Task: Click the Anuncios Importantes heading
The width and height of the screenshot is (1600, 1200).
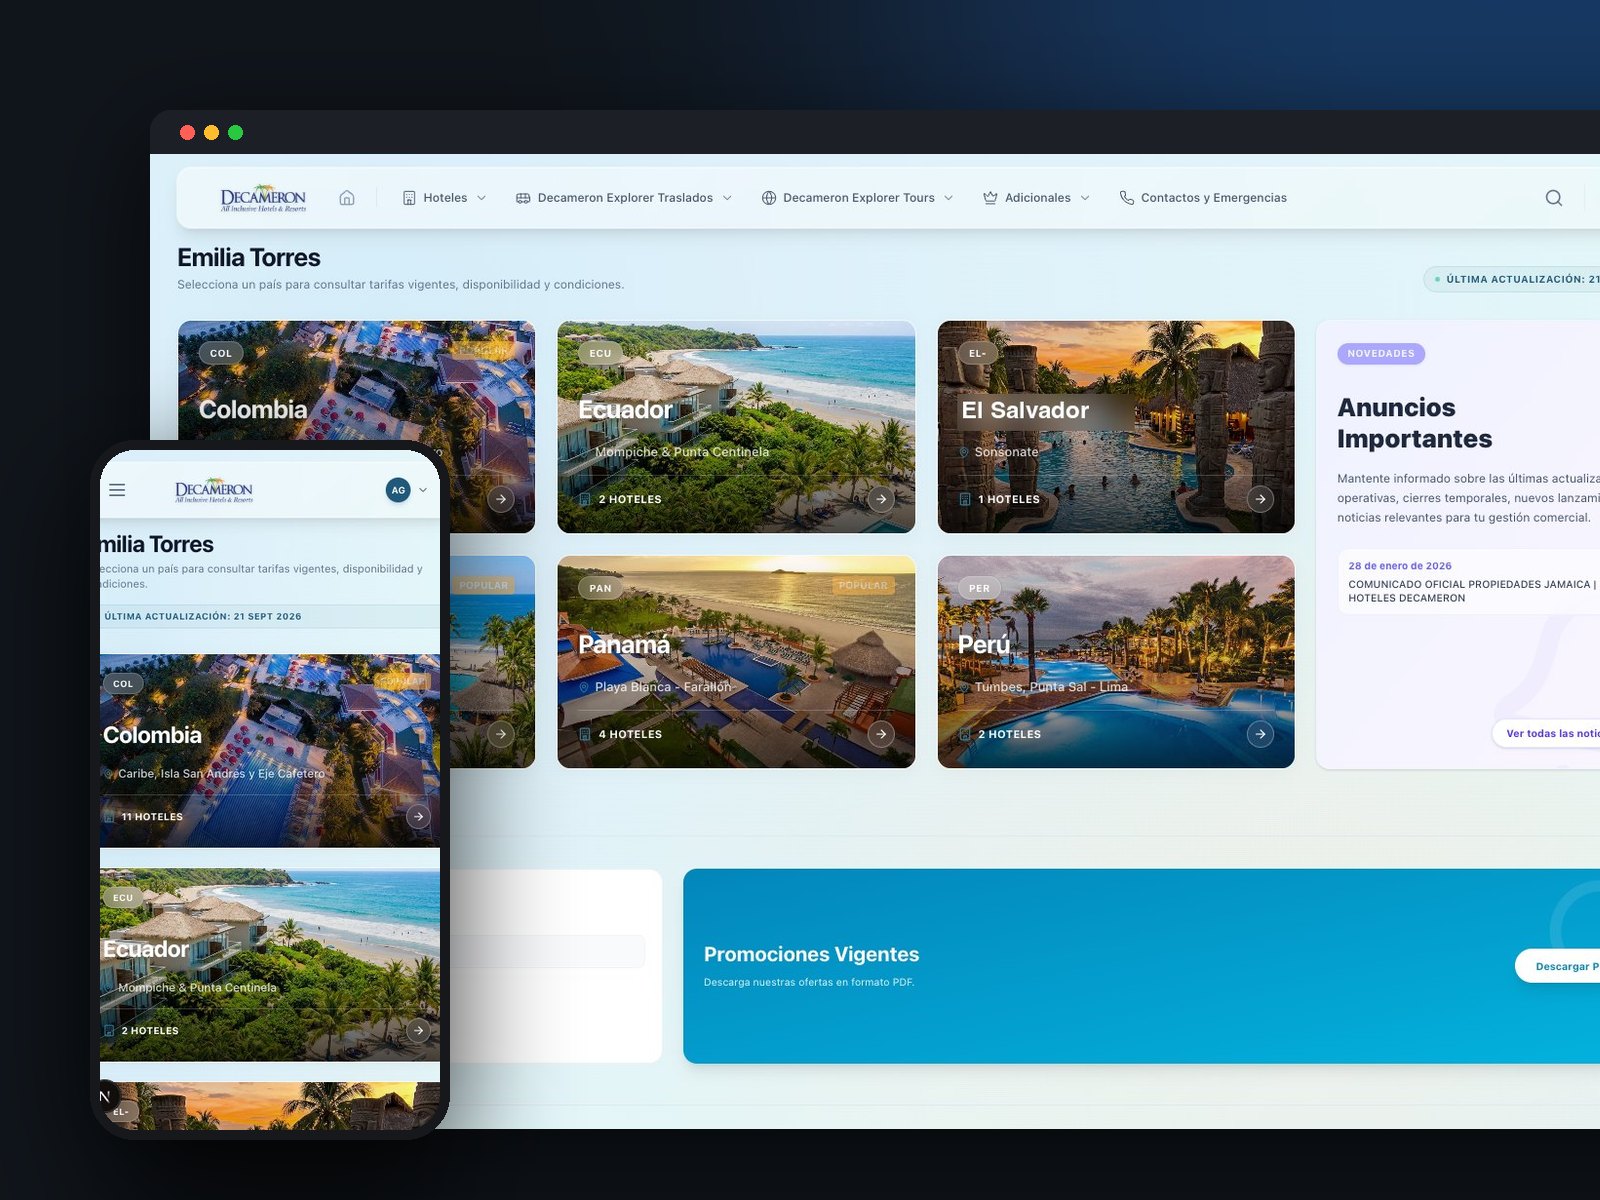Action: 1414,423
